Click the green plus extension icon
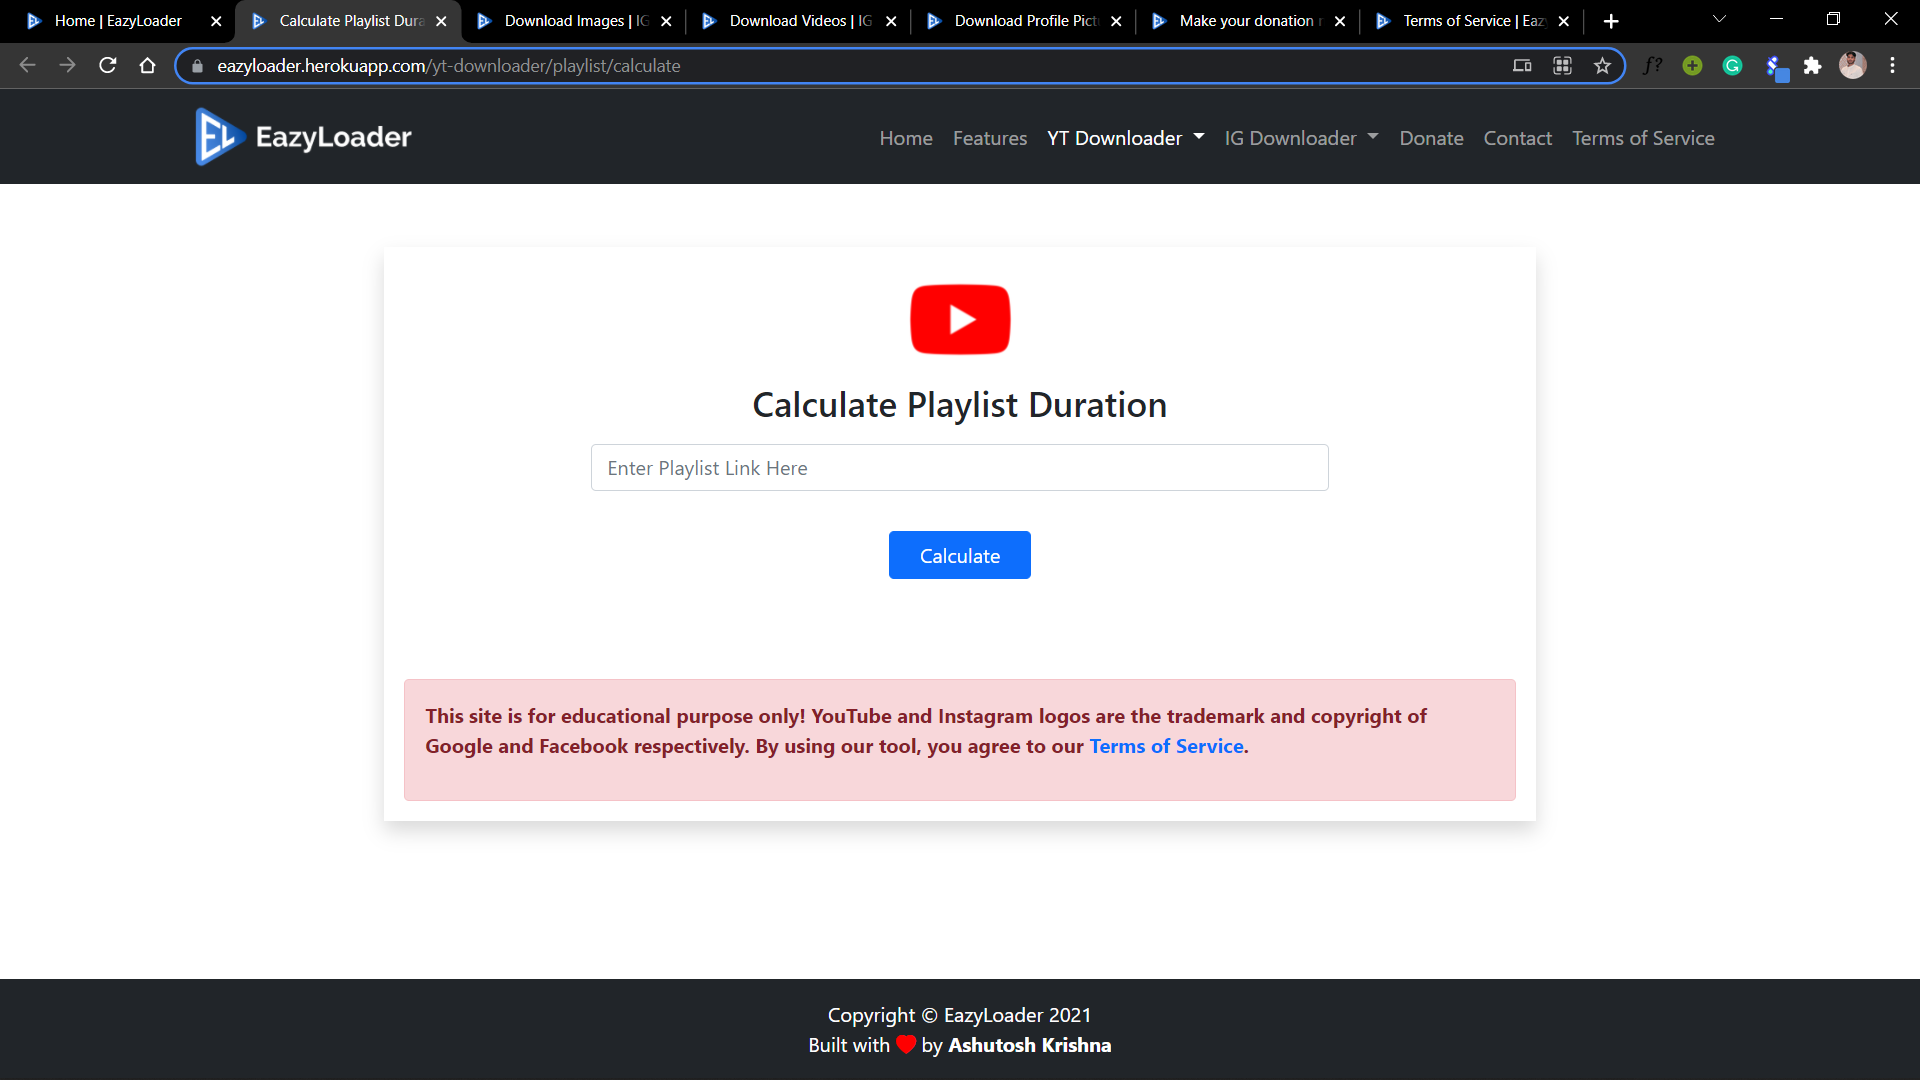Image resolution: width=1920 pixels, height=1080 pixels. point(1691,65)
